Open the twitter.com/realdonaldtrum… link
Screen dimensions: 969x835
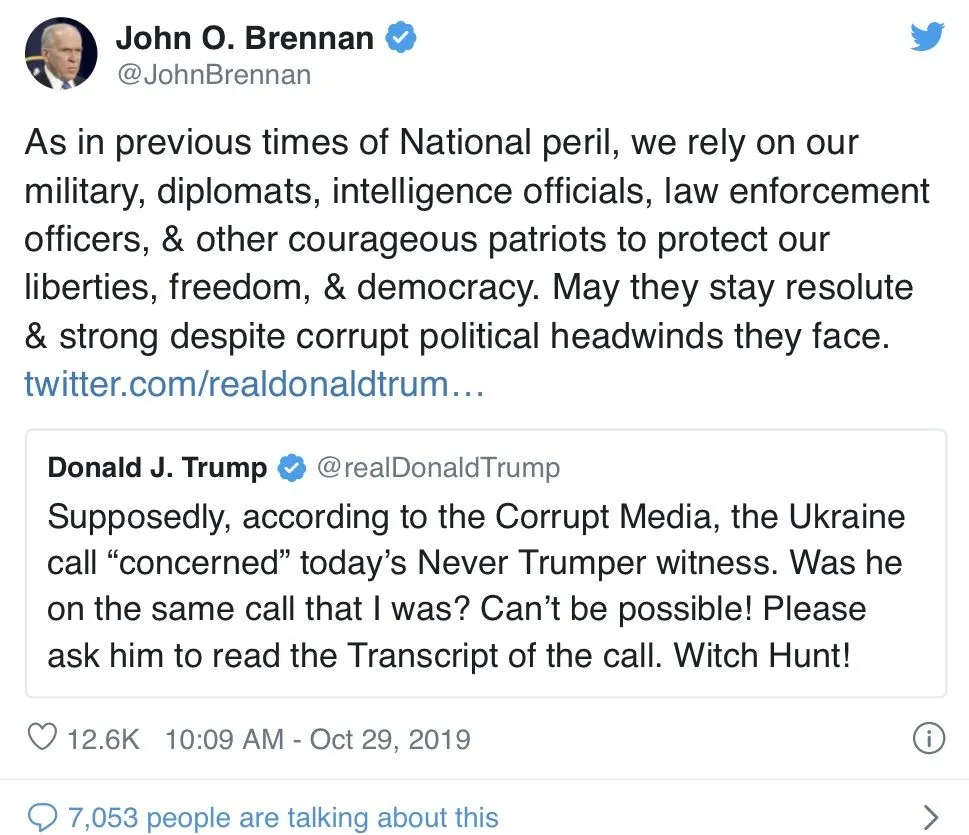[x=254, y=384]
